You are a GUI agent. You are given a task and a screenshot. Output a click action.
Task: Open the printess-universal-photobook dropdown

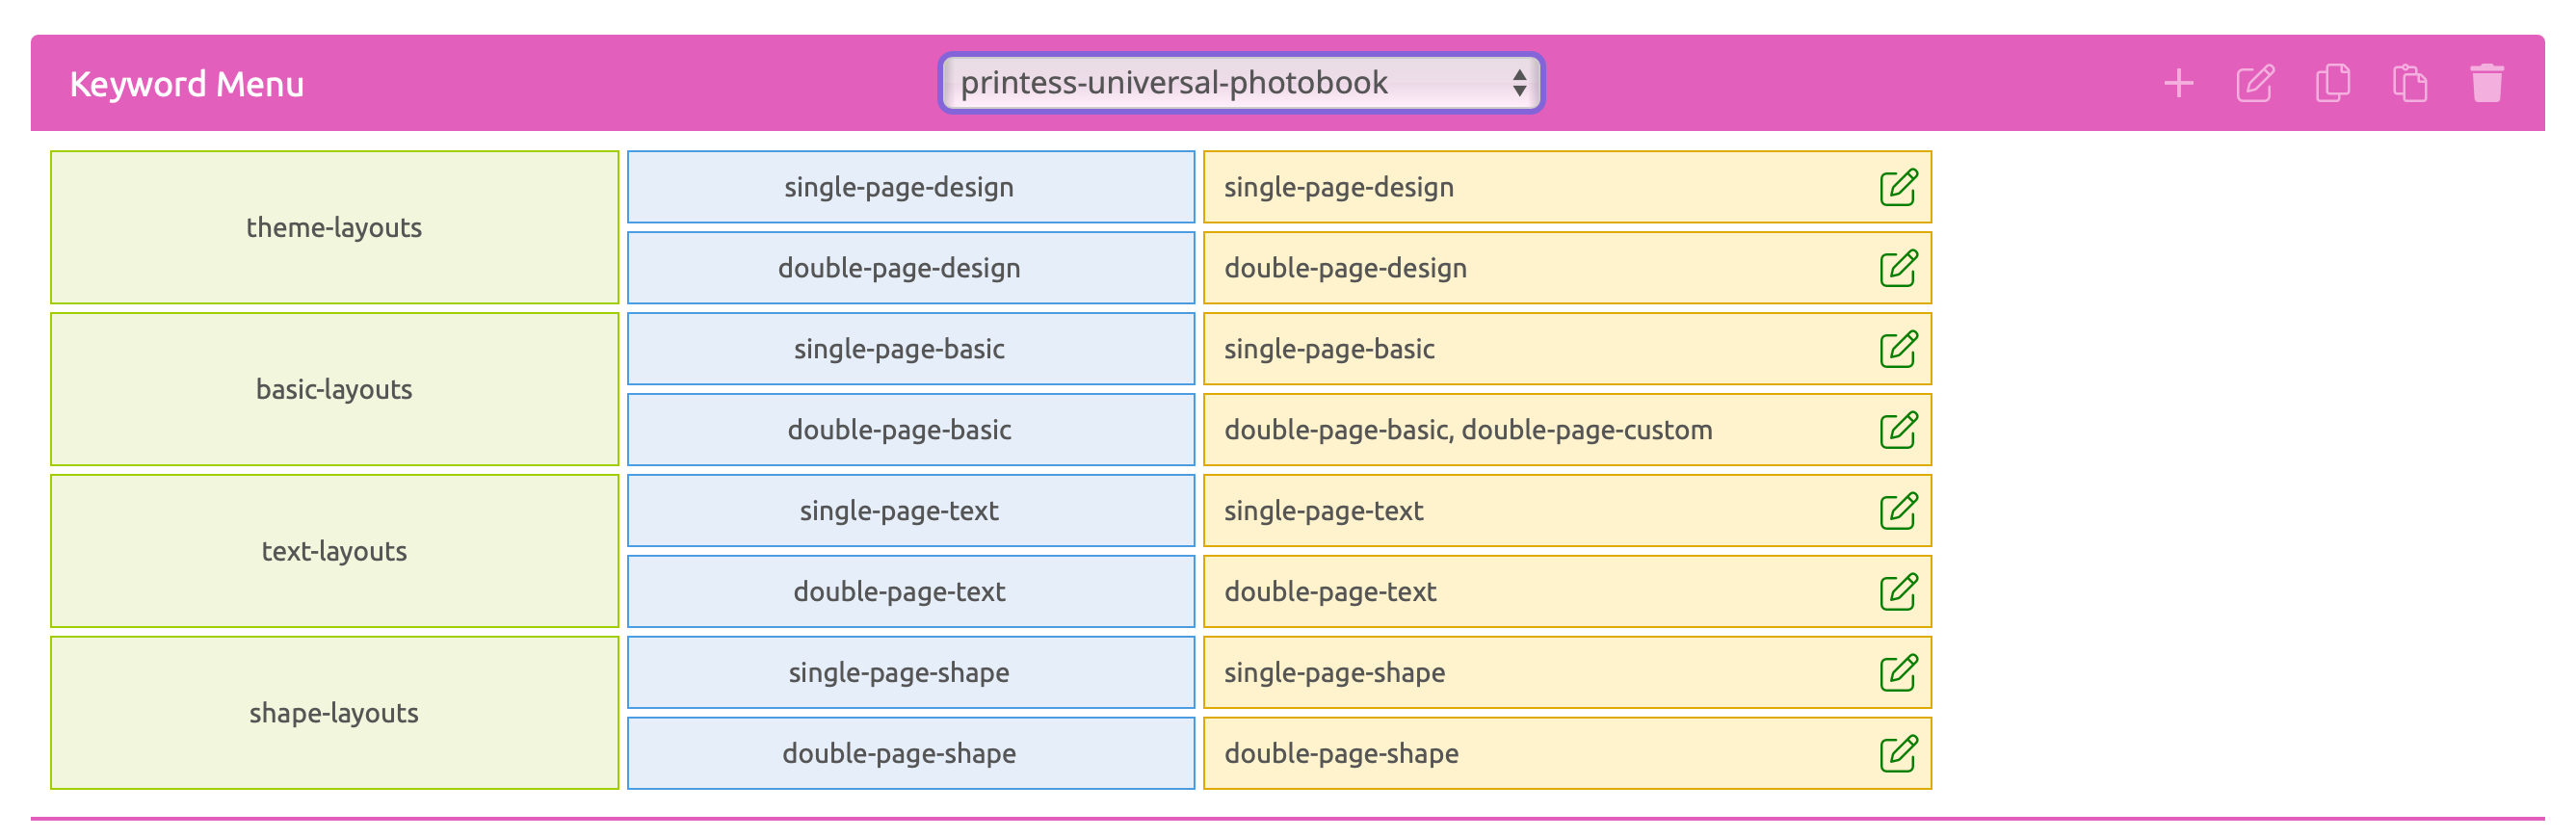[1241, 83]
